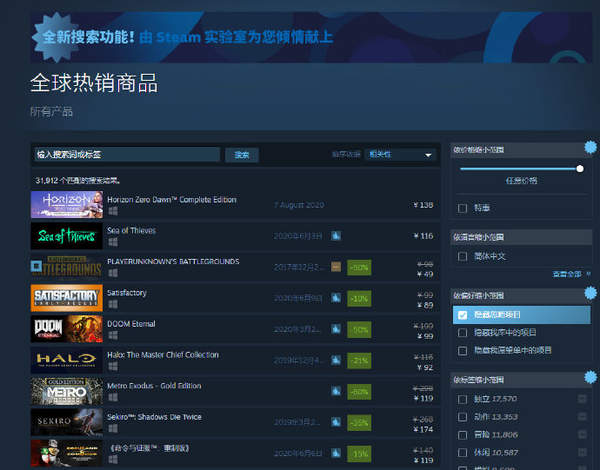Click the Windows platform icon under DOOM Eternal
Viewport: 600px width, 470px height.
[x=113, y=334]
